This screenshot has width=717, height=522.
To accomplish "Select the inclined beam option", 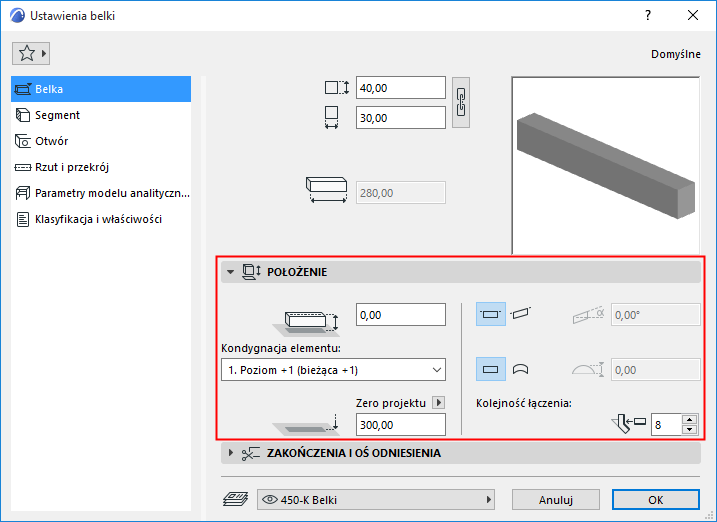I will pos(520,314).
